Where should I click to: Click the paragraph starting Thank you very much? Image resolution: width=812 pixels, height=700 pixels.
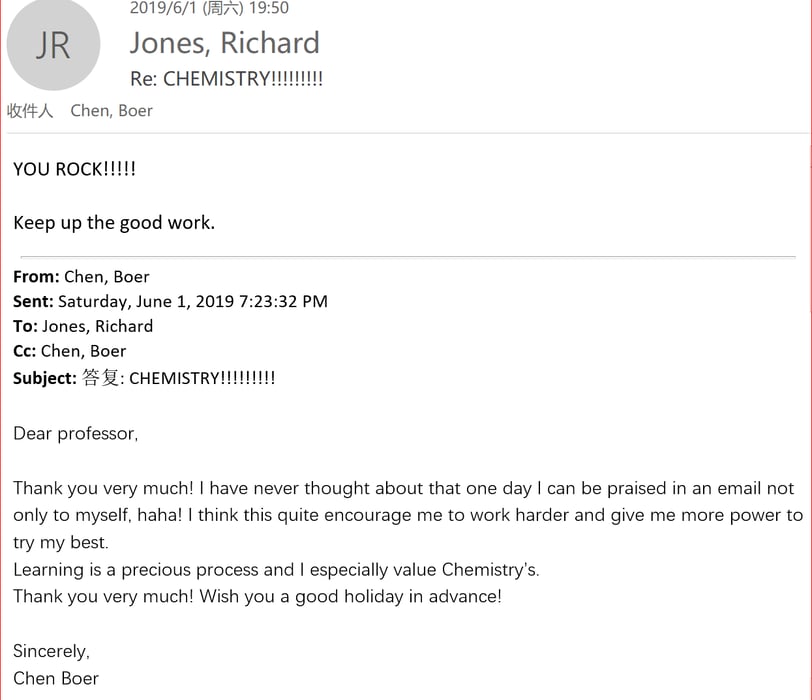pos(408,515)
